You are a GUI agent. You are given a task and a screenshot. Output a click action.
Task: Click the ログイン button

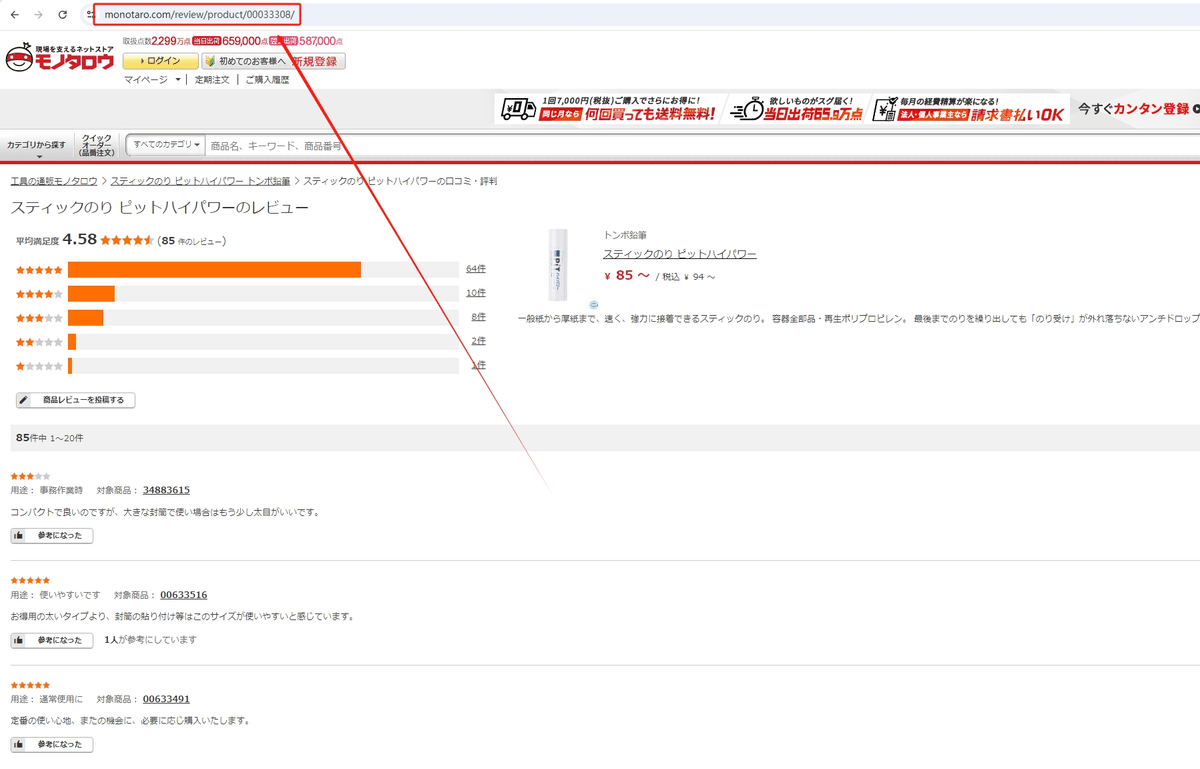click(x=160, y=61)
